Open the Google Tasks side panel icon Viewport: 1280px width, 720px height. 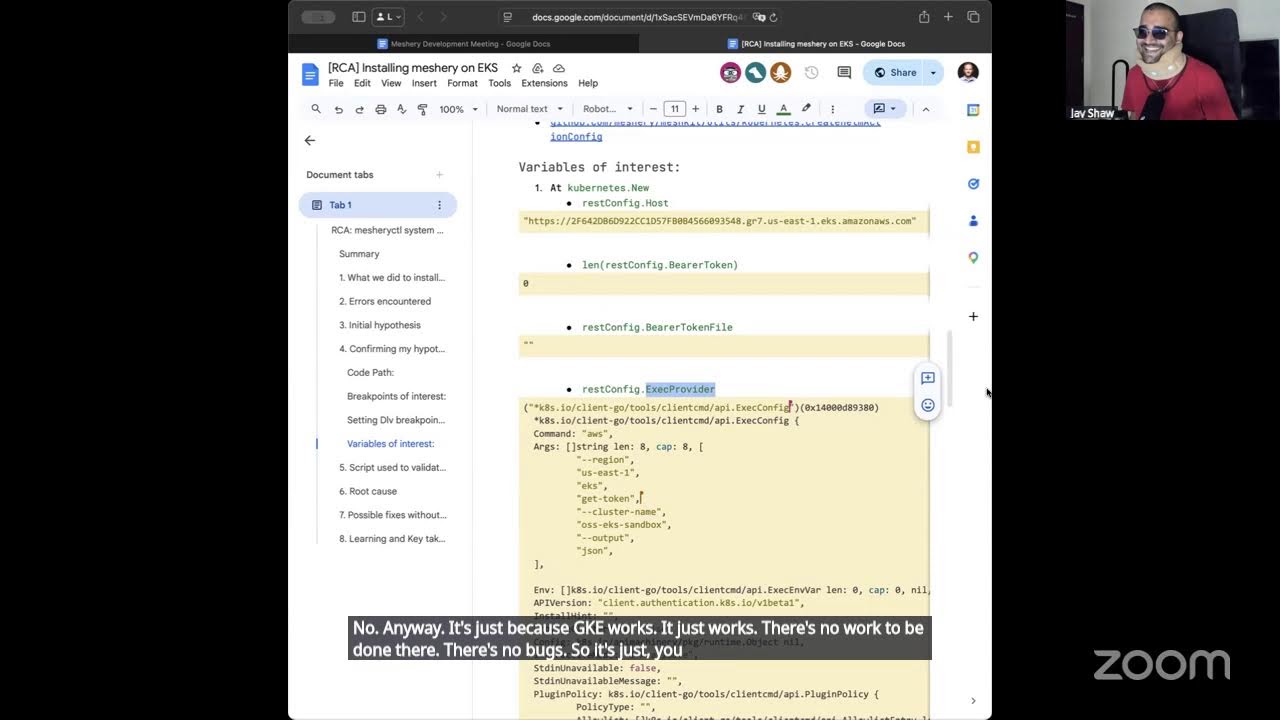pos(973,184)
